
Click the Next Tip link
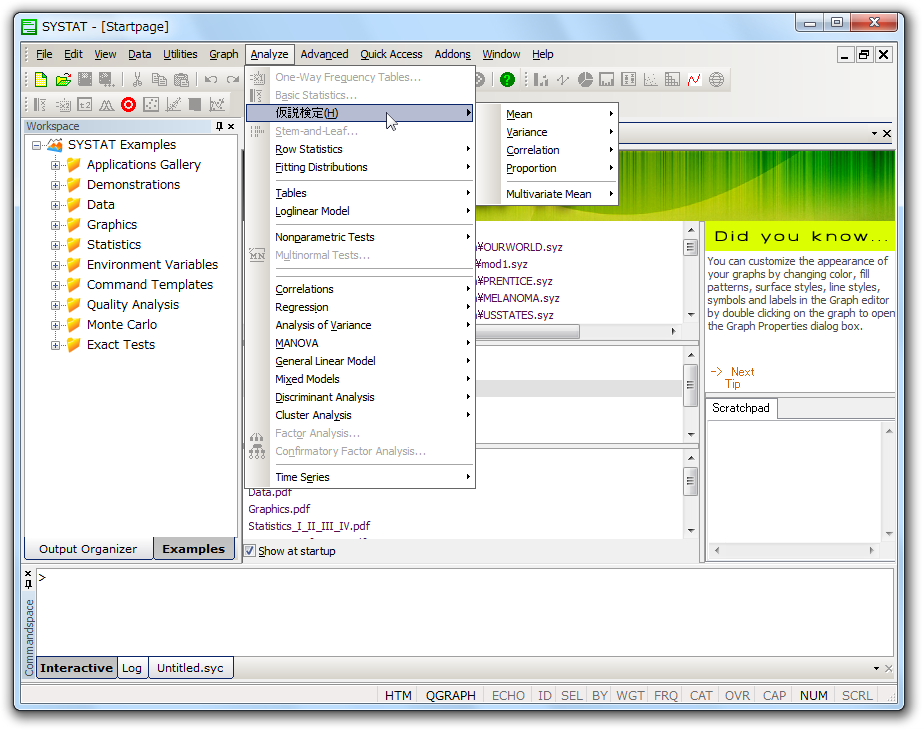[x=733, y=378]
